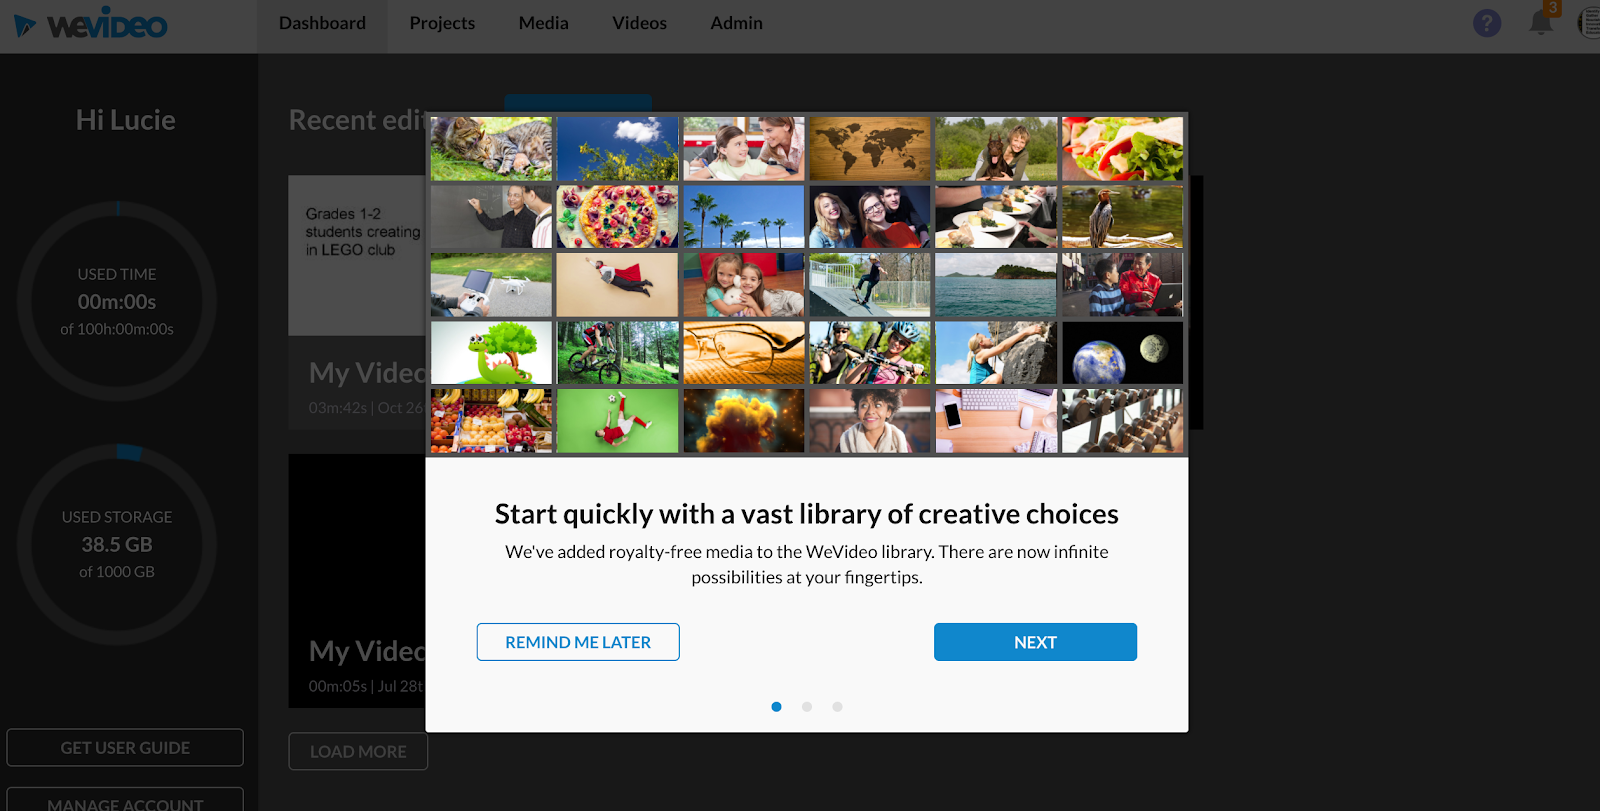Select the third carousel page dot
Viewport: 1600px width, 811px height.
coord(837,707)
